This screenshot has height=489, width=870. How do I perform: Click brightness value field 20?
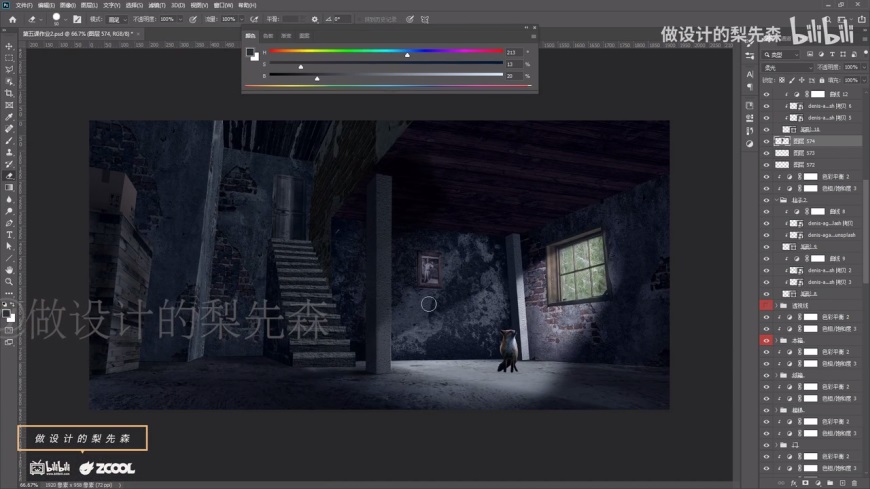point(514,76)
